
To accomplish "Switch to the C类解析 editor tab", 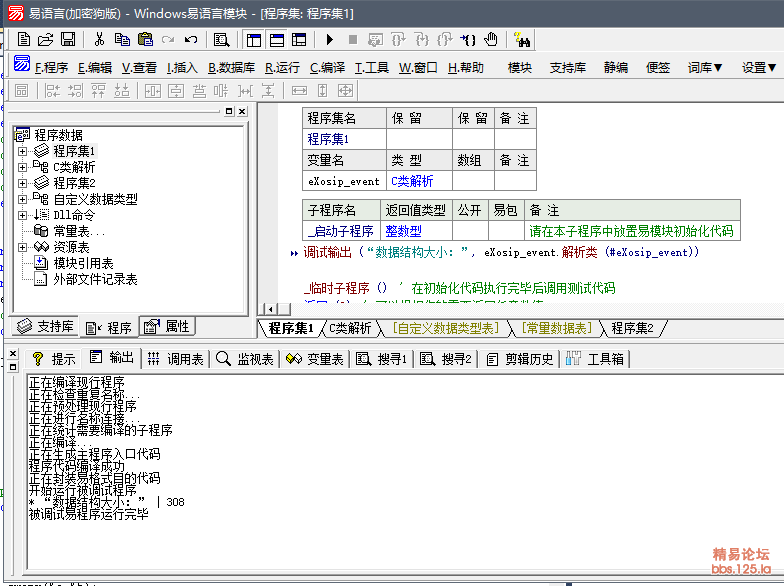I will point(350,328).
